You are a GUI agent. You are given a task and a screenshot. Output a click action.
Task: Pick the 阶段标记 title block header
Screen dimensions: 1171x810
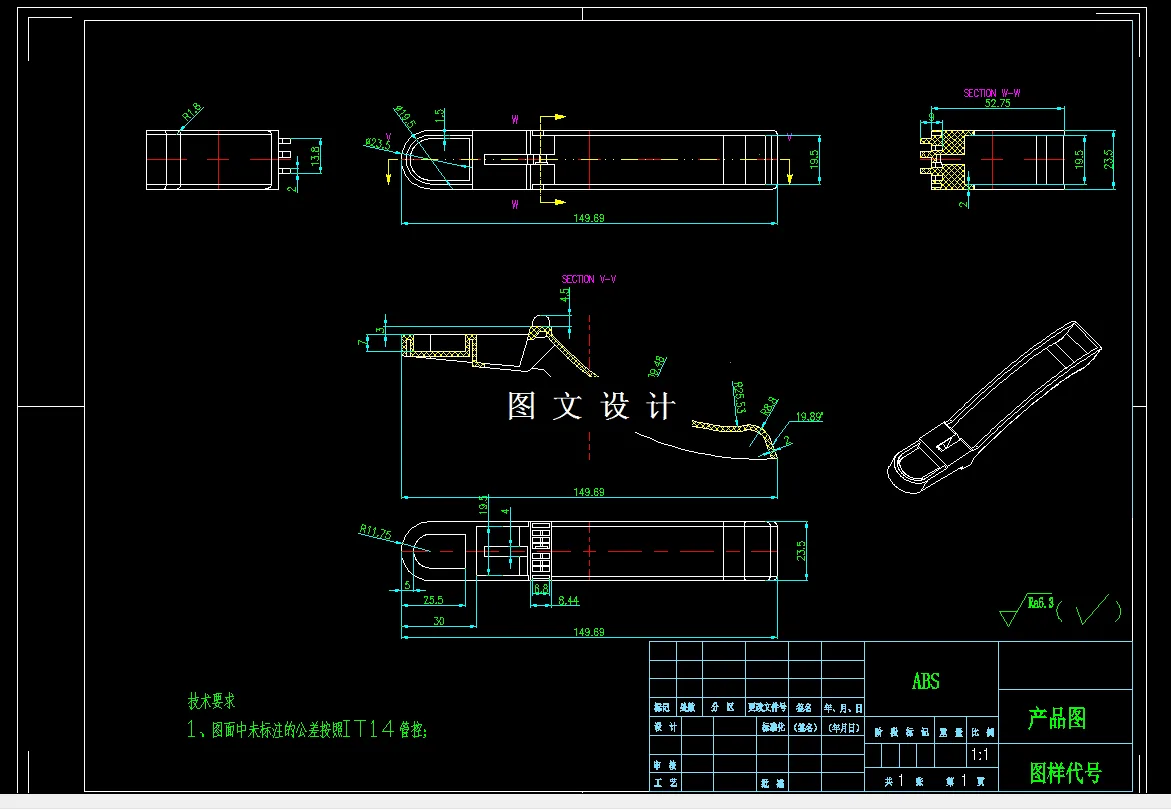tap(901, 732)
